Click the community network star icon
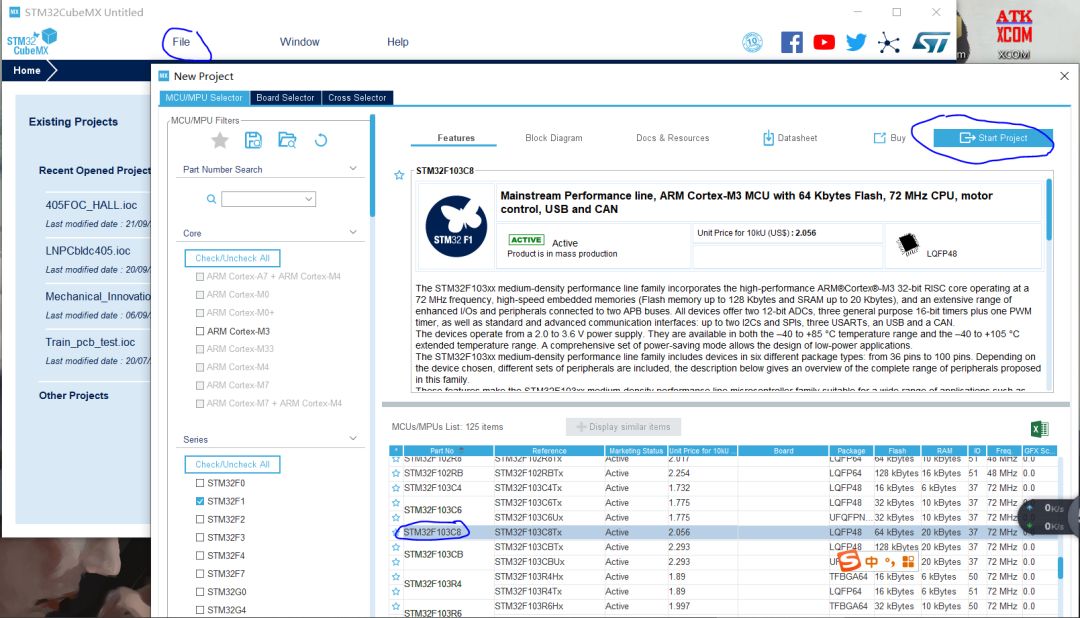This screenshot has height=618, width=1080. pyautogui.click(x=889, y=43)
